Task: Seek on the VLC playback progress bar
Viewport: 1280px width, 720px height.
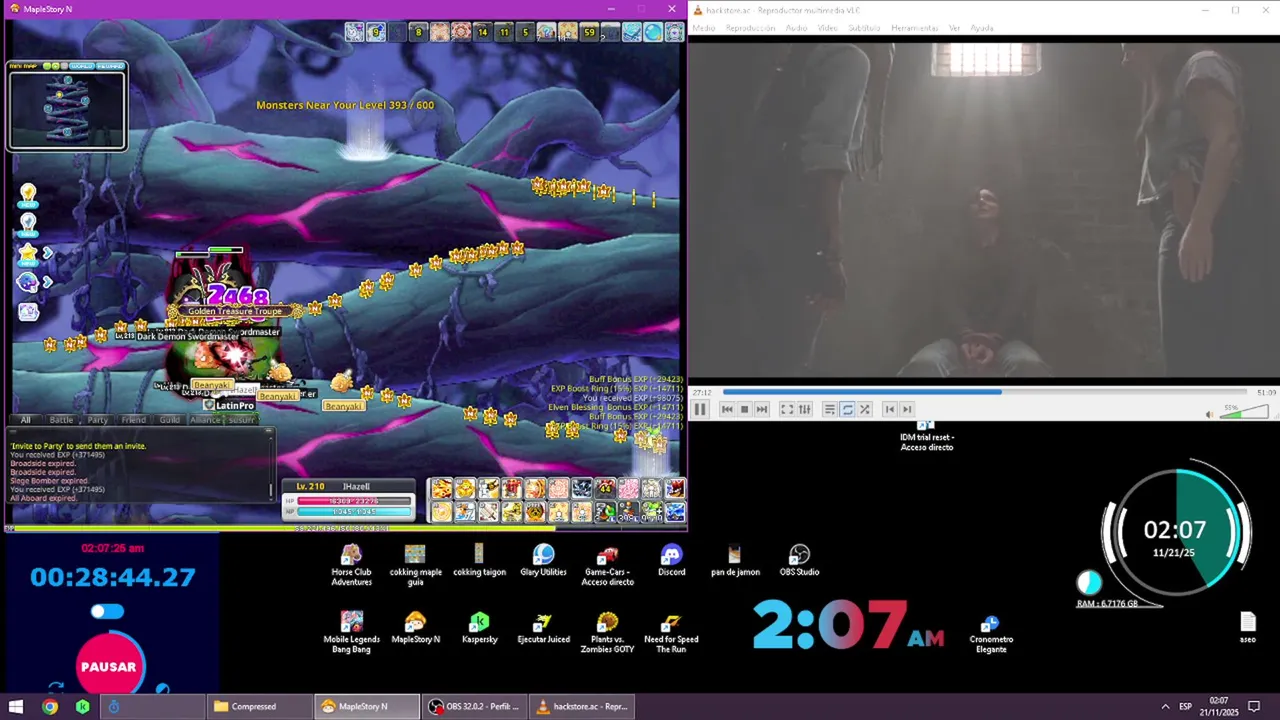Action: point(984,392)
